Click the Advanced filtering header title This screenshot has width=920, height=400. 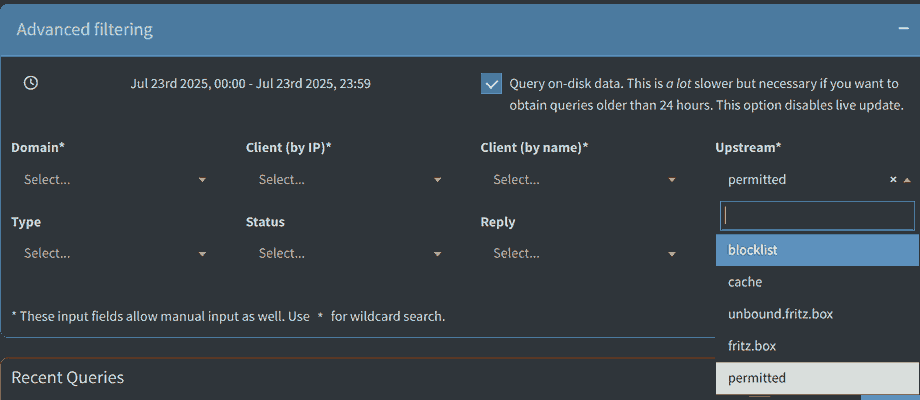pos(85,29)
